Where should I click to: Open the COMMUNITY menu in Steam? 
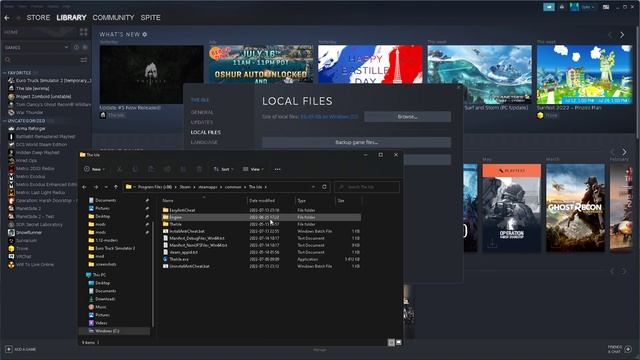click(113, 18)
